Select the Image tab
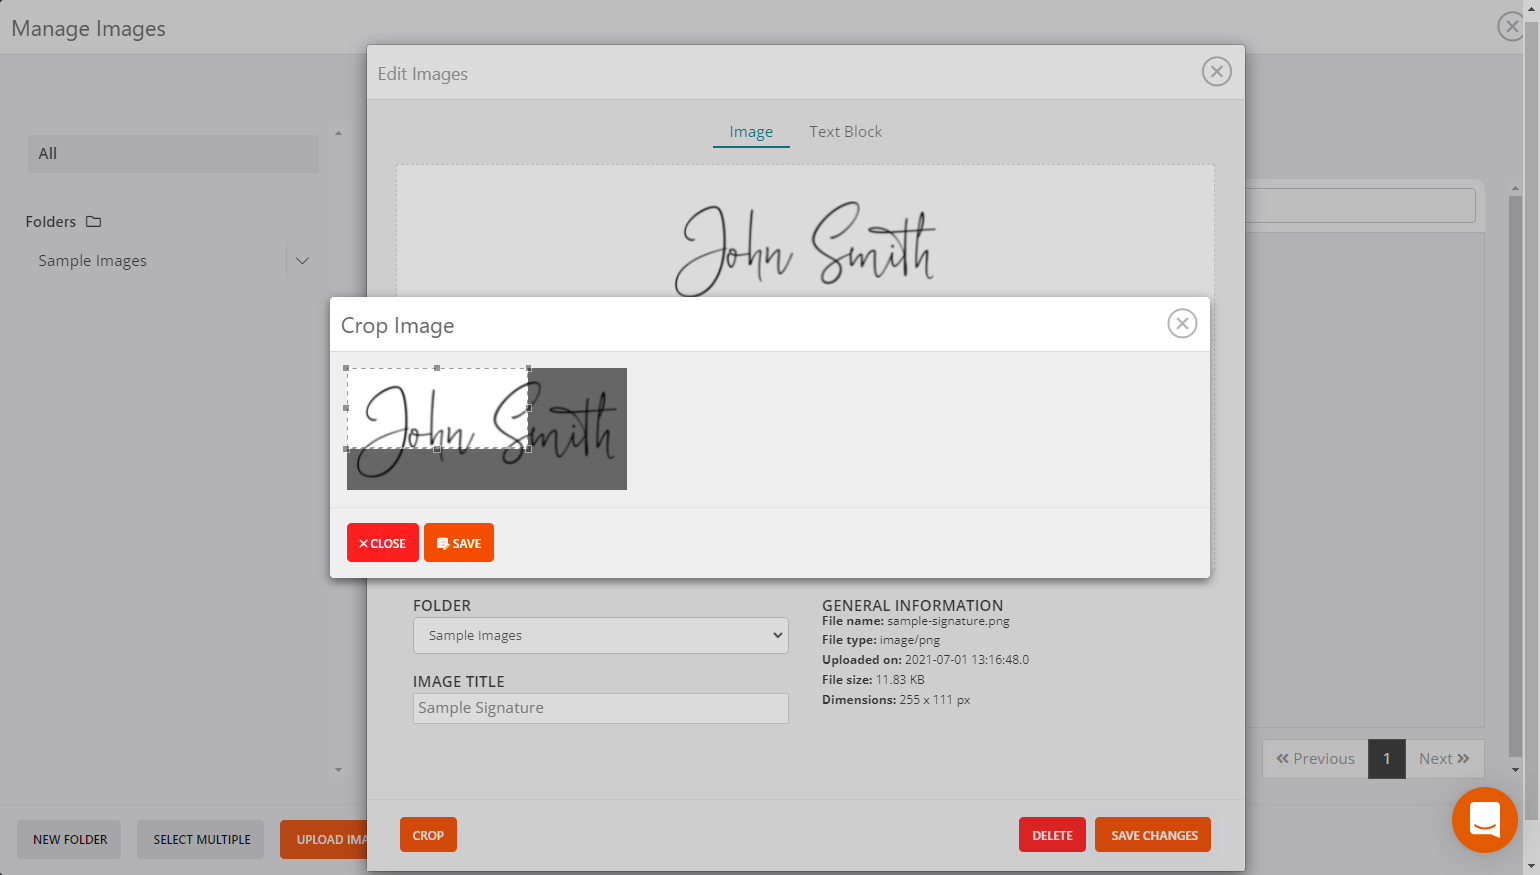Image resolution: width=1540 pixels, height=875 pixels. point(750,131)
